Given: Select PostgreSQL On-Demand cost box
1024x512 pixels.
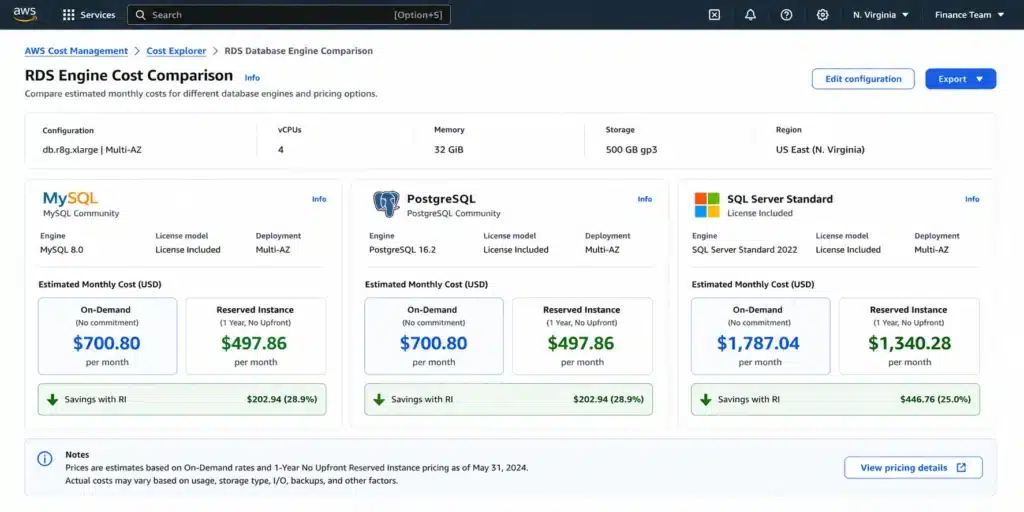Looking at the screenshot, I should click(434, 336).
